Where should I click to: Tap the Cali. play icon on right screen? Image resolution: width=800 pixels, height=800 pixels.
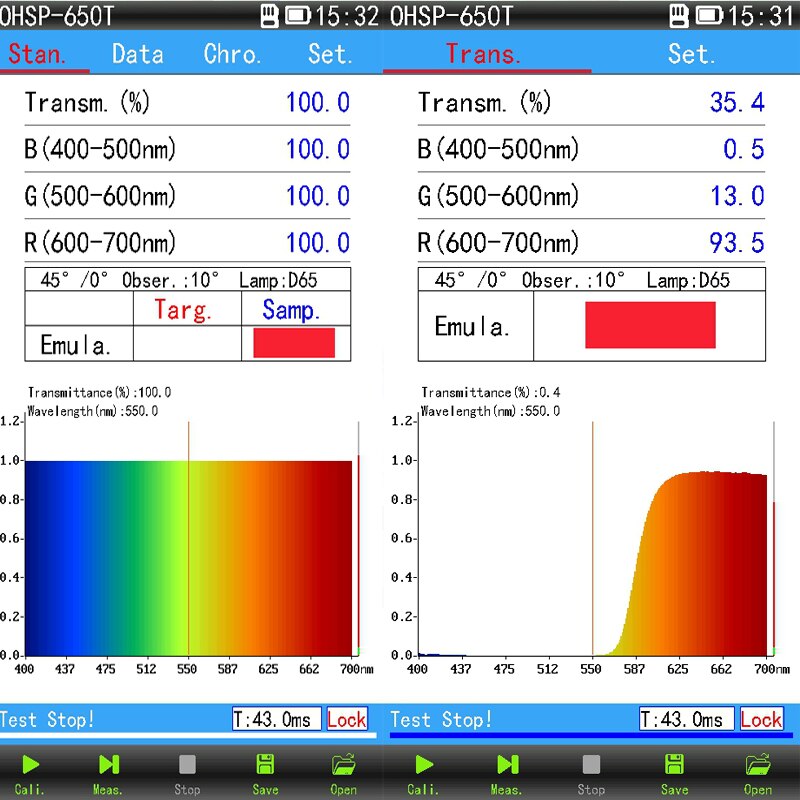coord(424,764)
